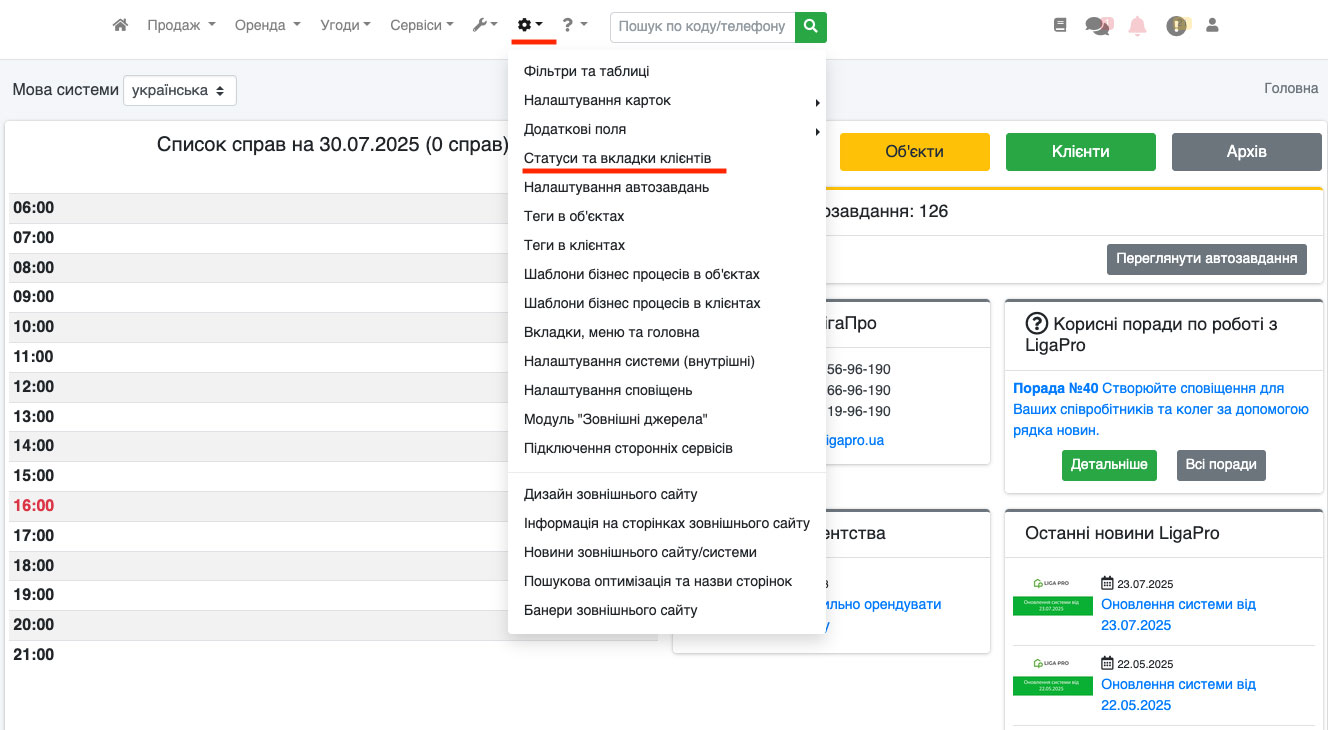
Task: Open the system language dropdown
Action: tap(180, 90)
